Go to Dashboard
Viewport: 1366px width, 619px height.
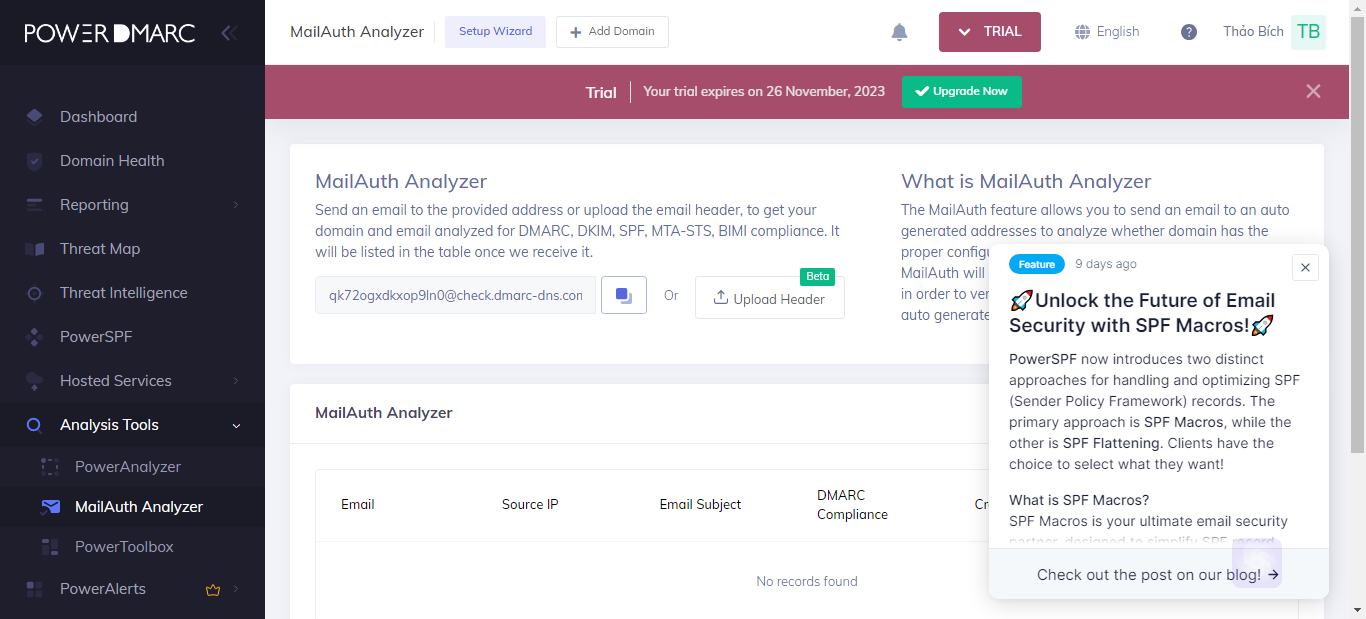98,117
